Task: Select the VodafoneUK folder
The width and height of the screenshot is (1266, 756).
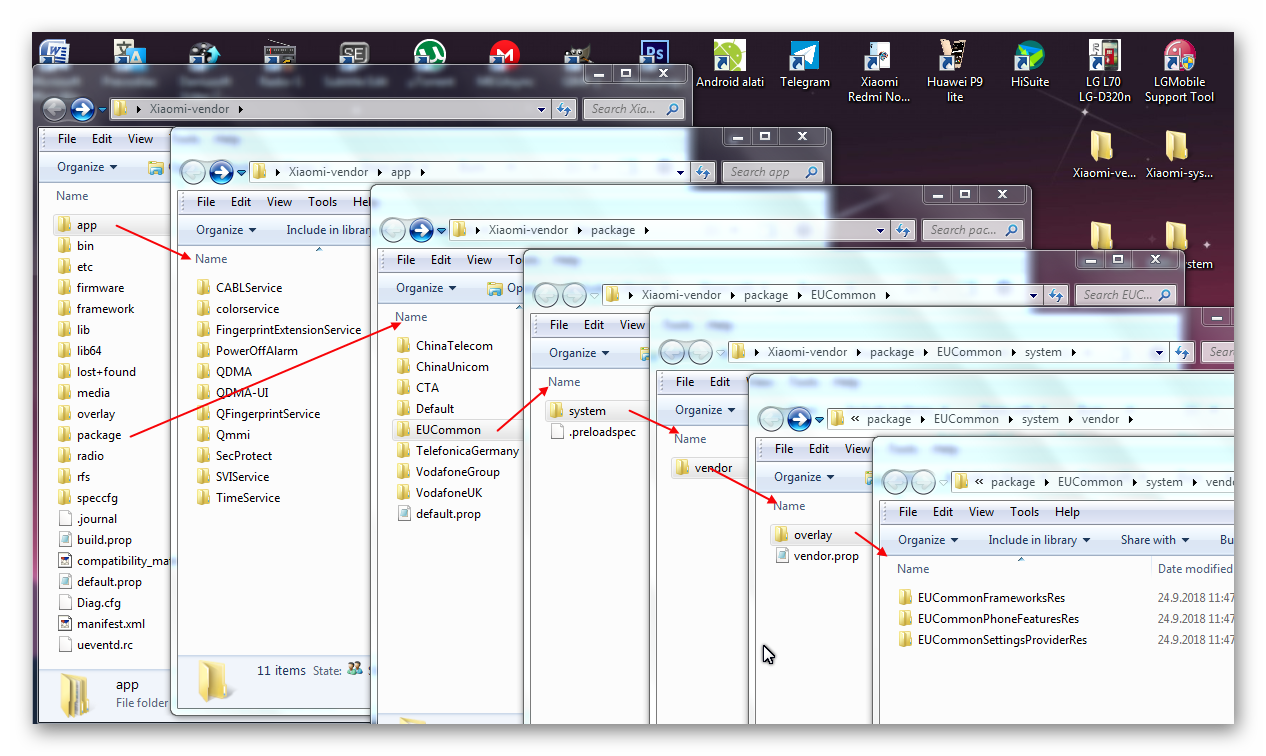Action: (x=439, y=493)
